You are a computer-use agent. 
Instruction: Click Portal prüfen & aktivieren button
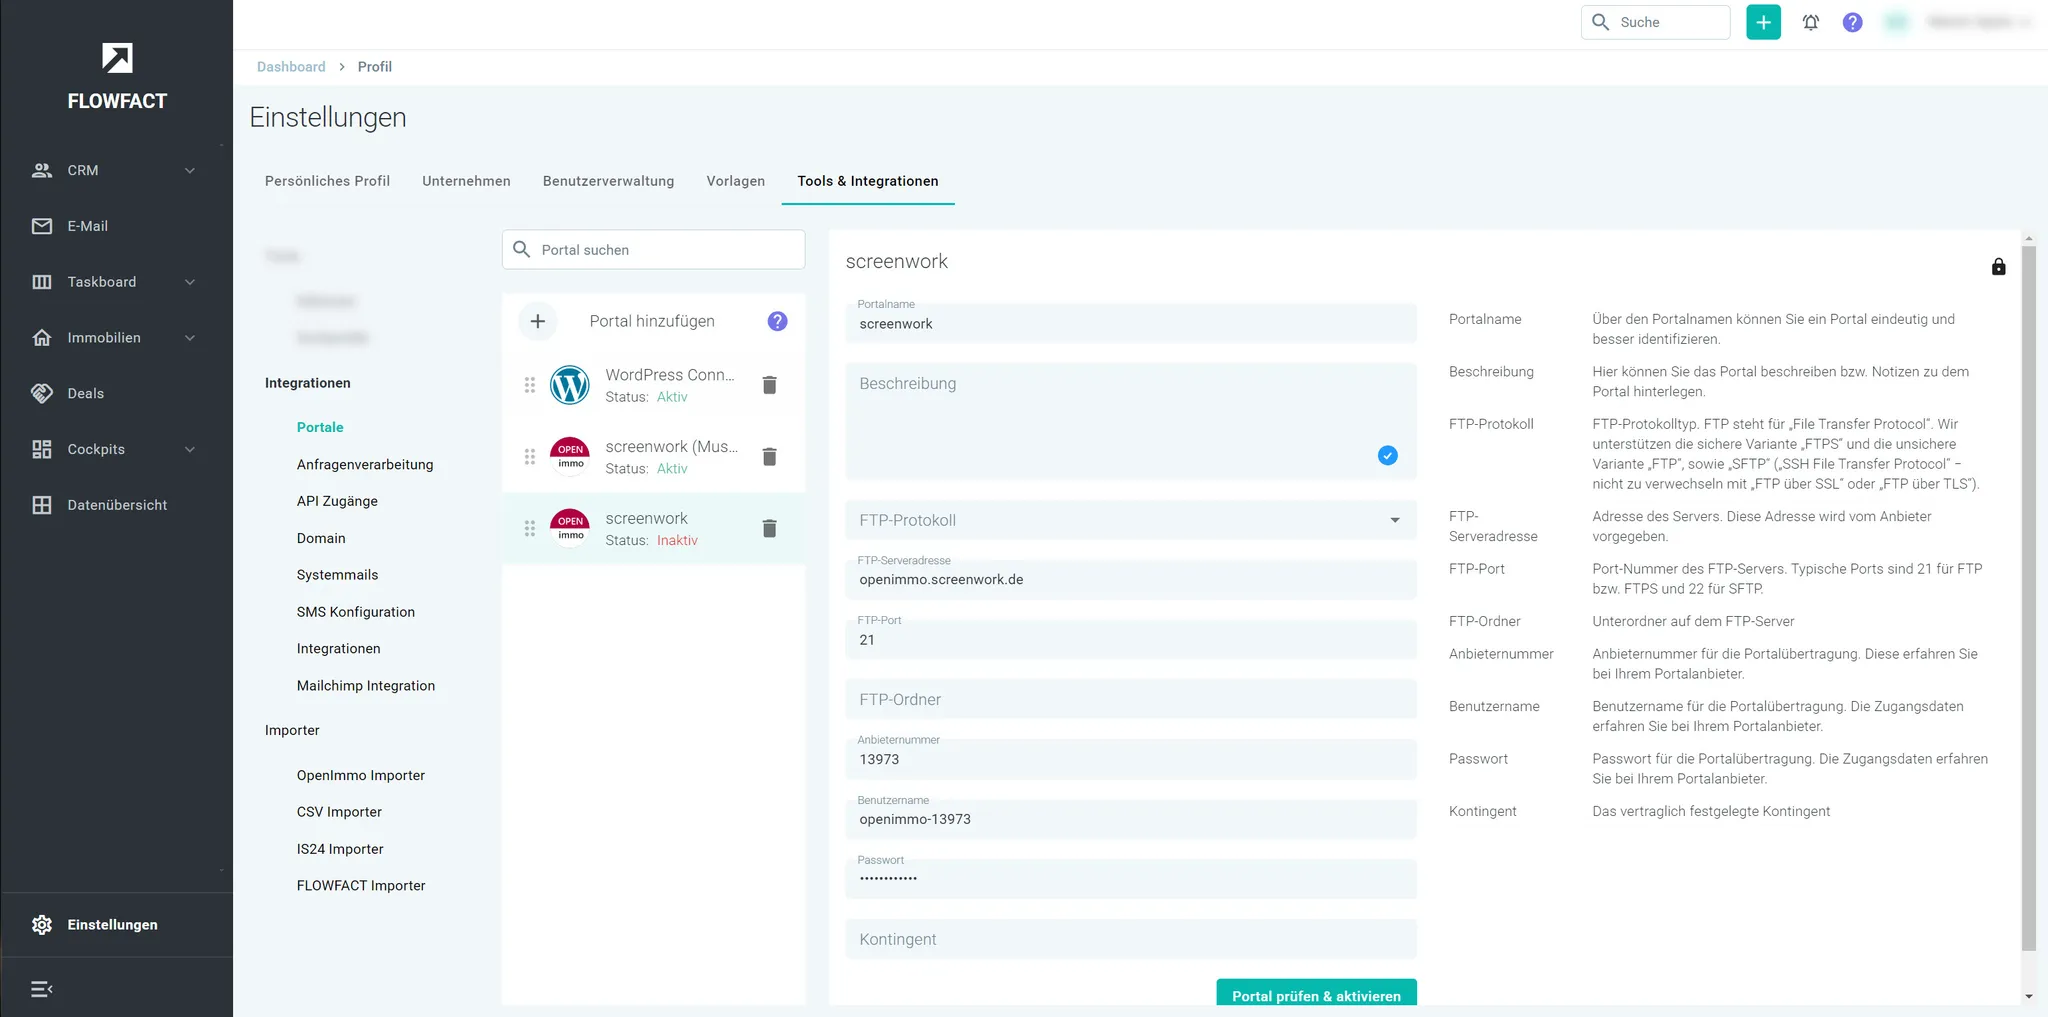[1316, 993]
